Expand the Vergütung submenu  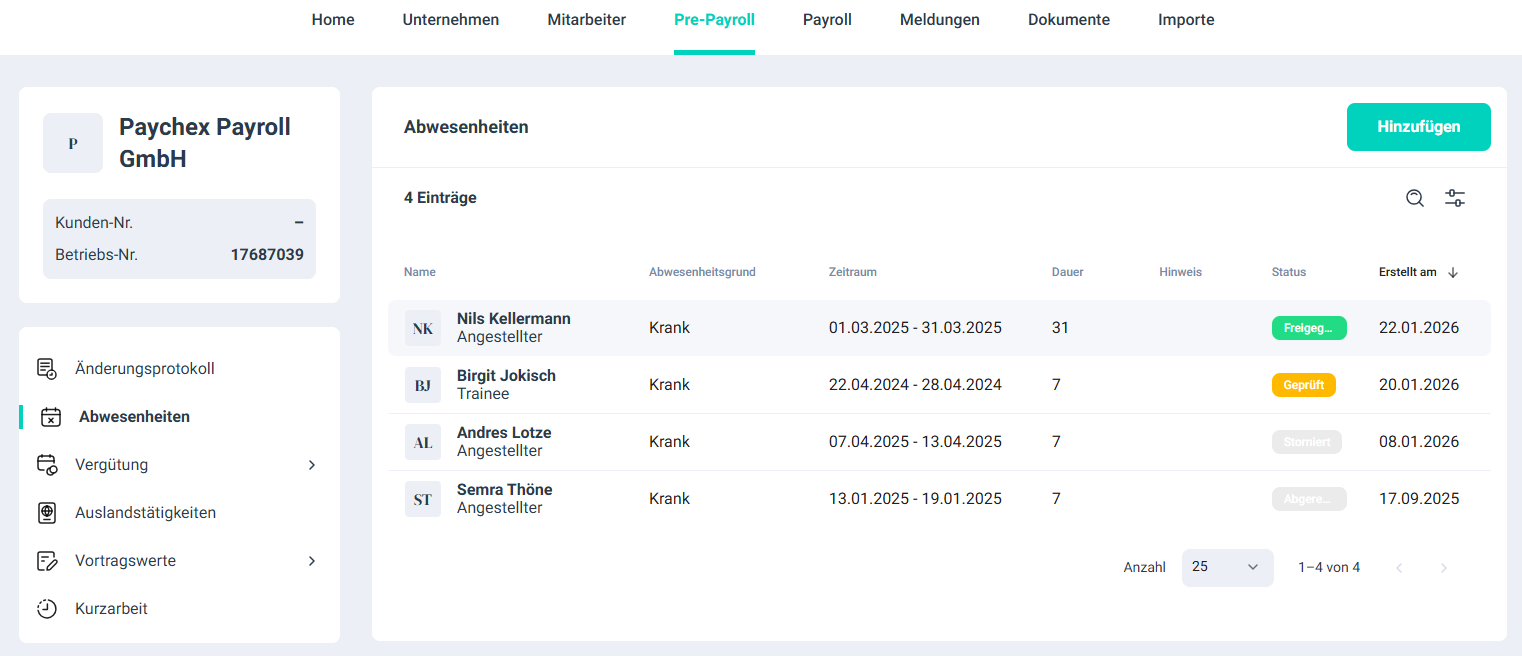(x=312, y=465)
